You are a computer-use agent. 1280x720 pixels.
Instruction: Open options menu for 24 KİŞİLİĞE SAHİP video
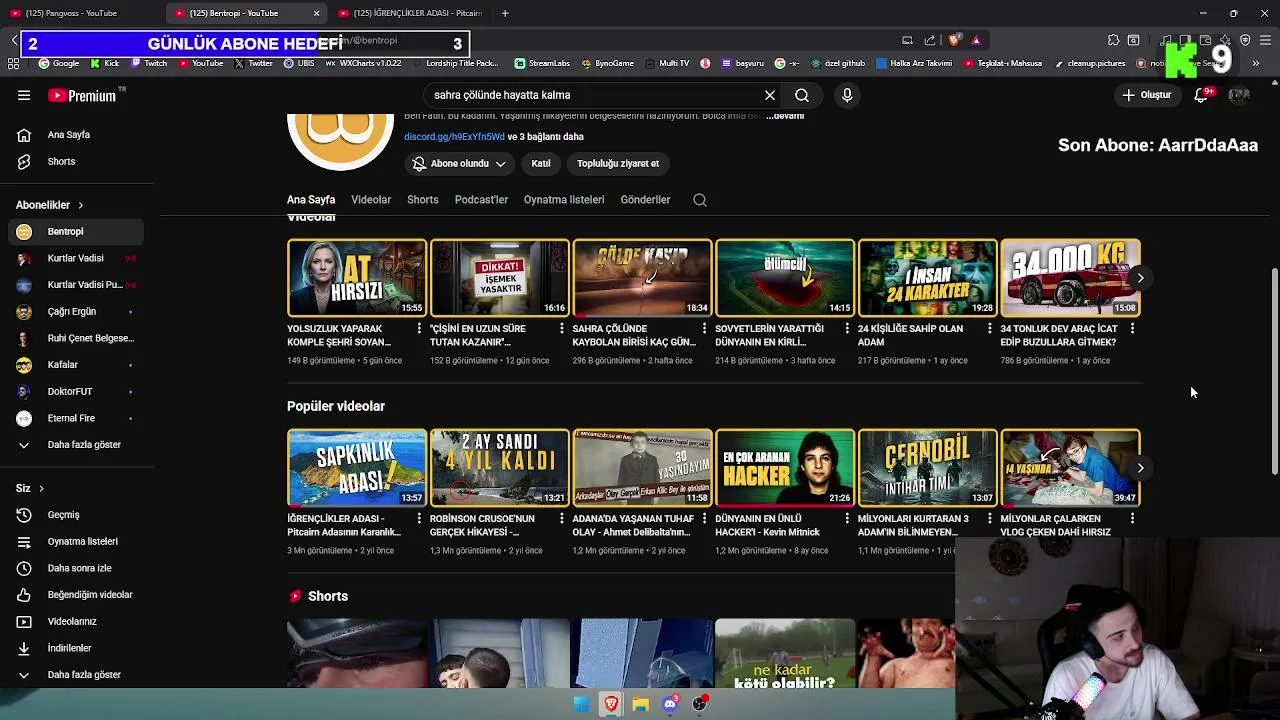click(989, 328)
